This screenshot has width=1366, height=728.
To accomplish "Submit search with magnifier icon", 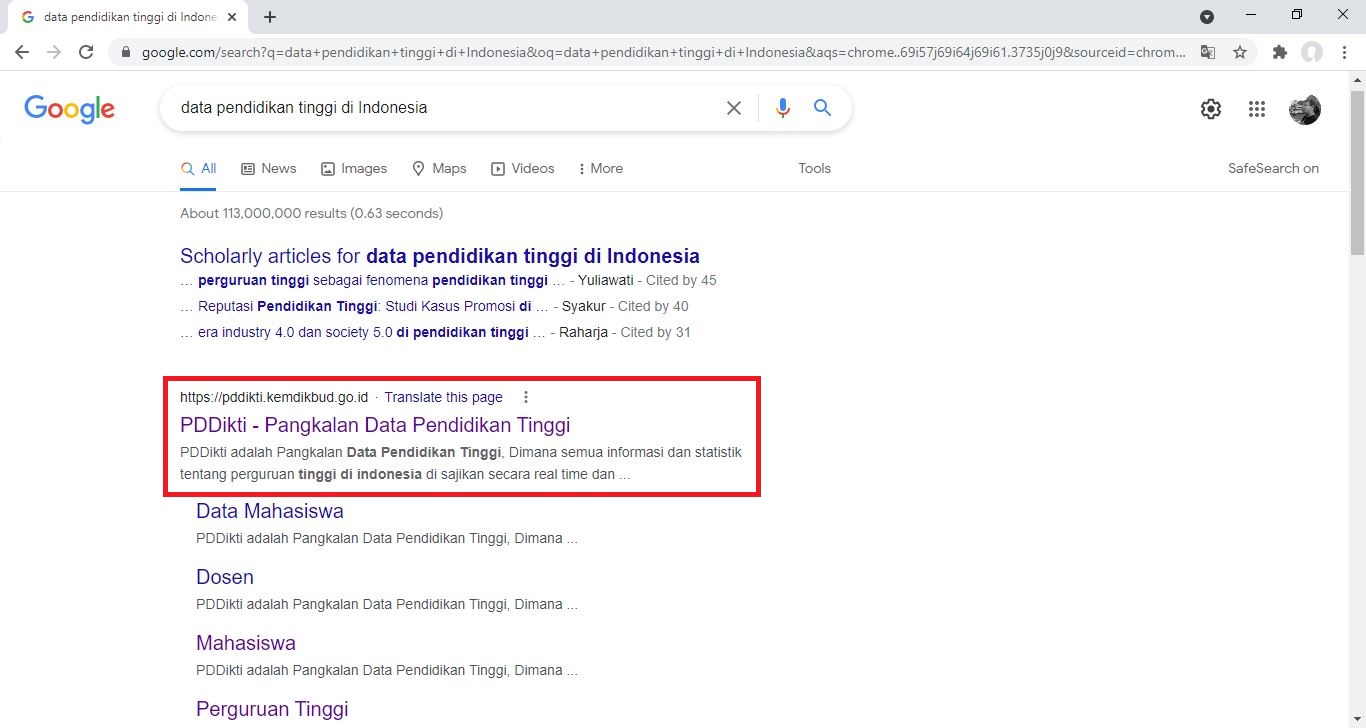I will click(823, 108).
